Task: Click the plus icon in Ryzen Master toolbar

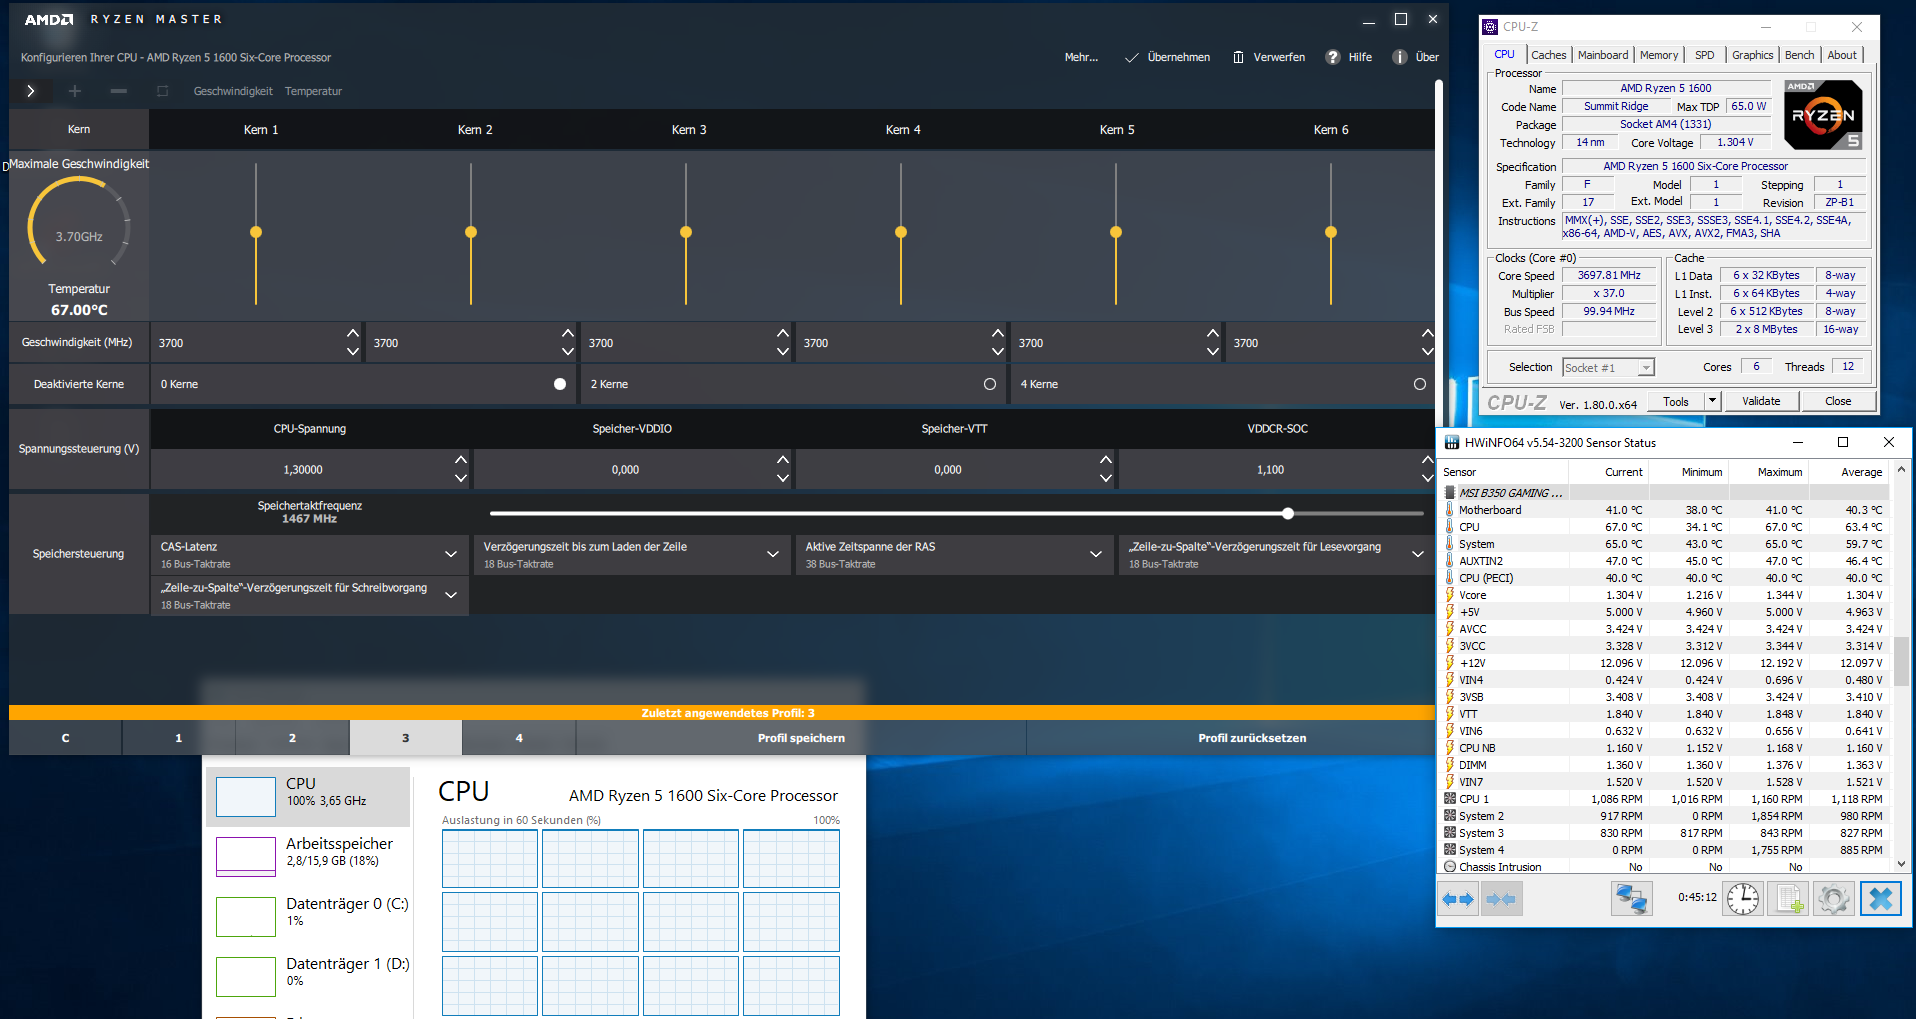Action: tap(75, 91)
